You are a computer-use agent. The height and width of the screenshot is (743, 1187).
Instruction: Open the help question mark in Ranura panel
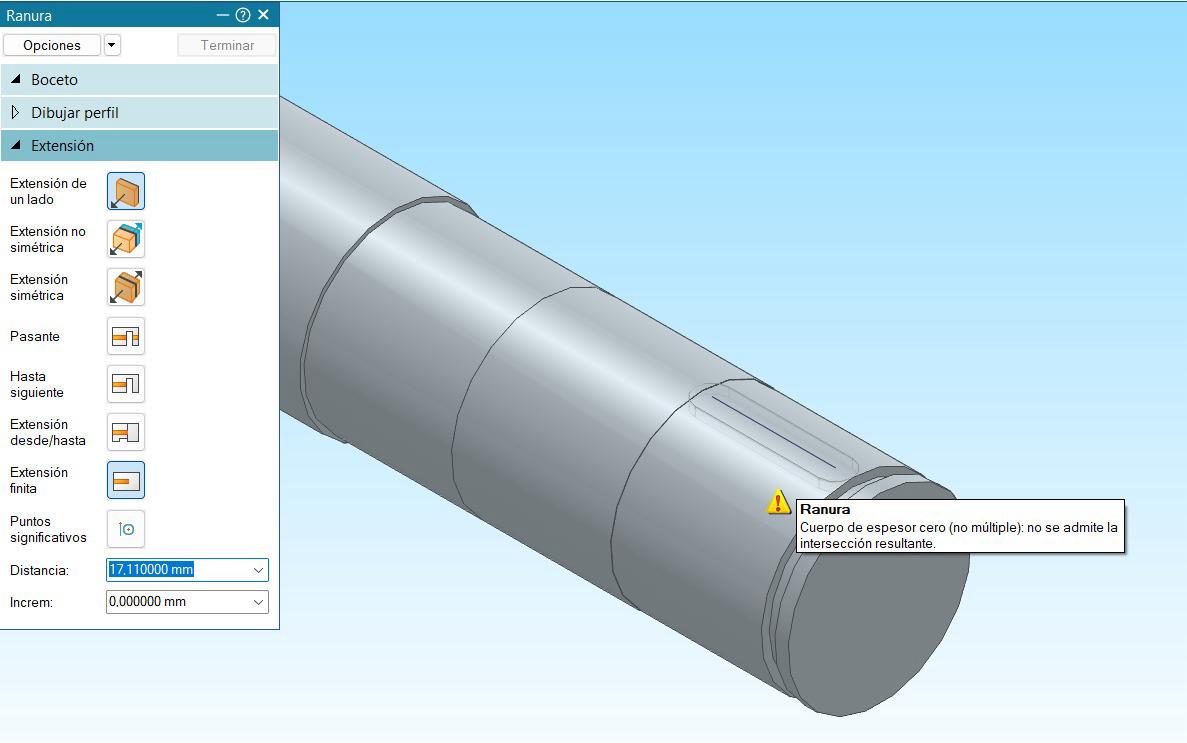pos(243,15)
